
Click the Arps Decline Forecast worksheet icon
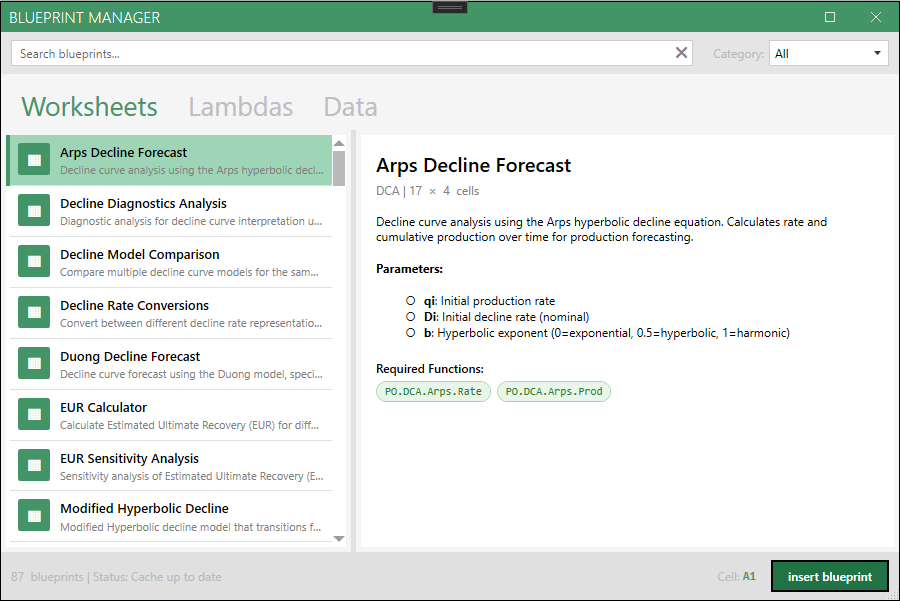tap(34, 160)
